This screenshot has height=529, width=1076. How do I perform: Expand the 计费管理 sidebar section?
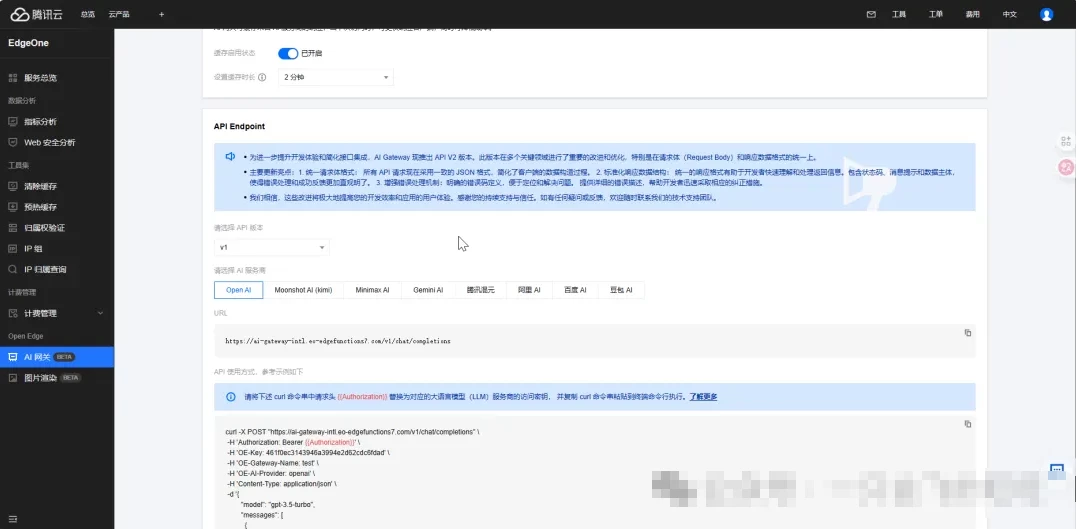(57, 313)
